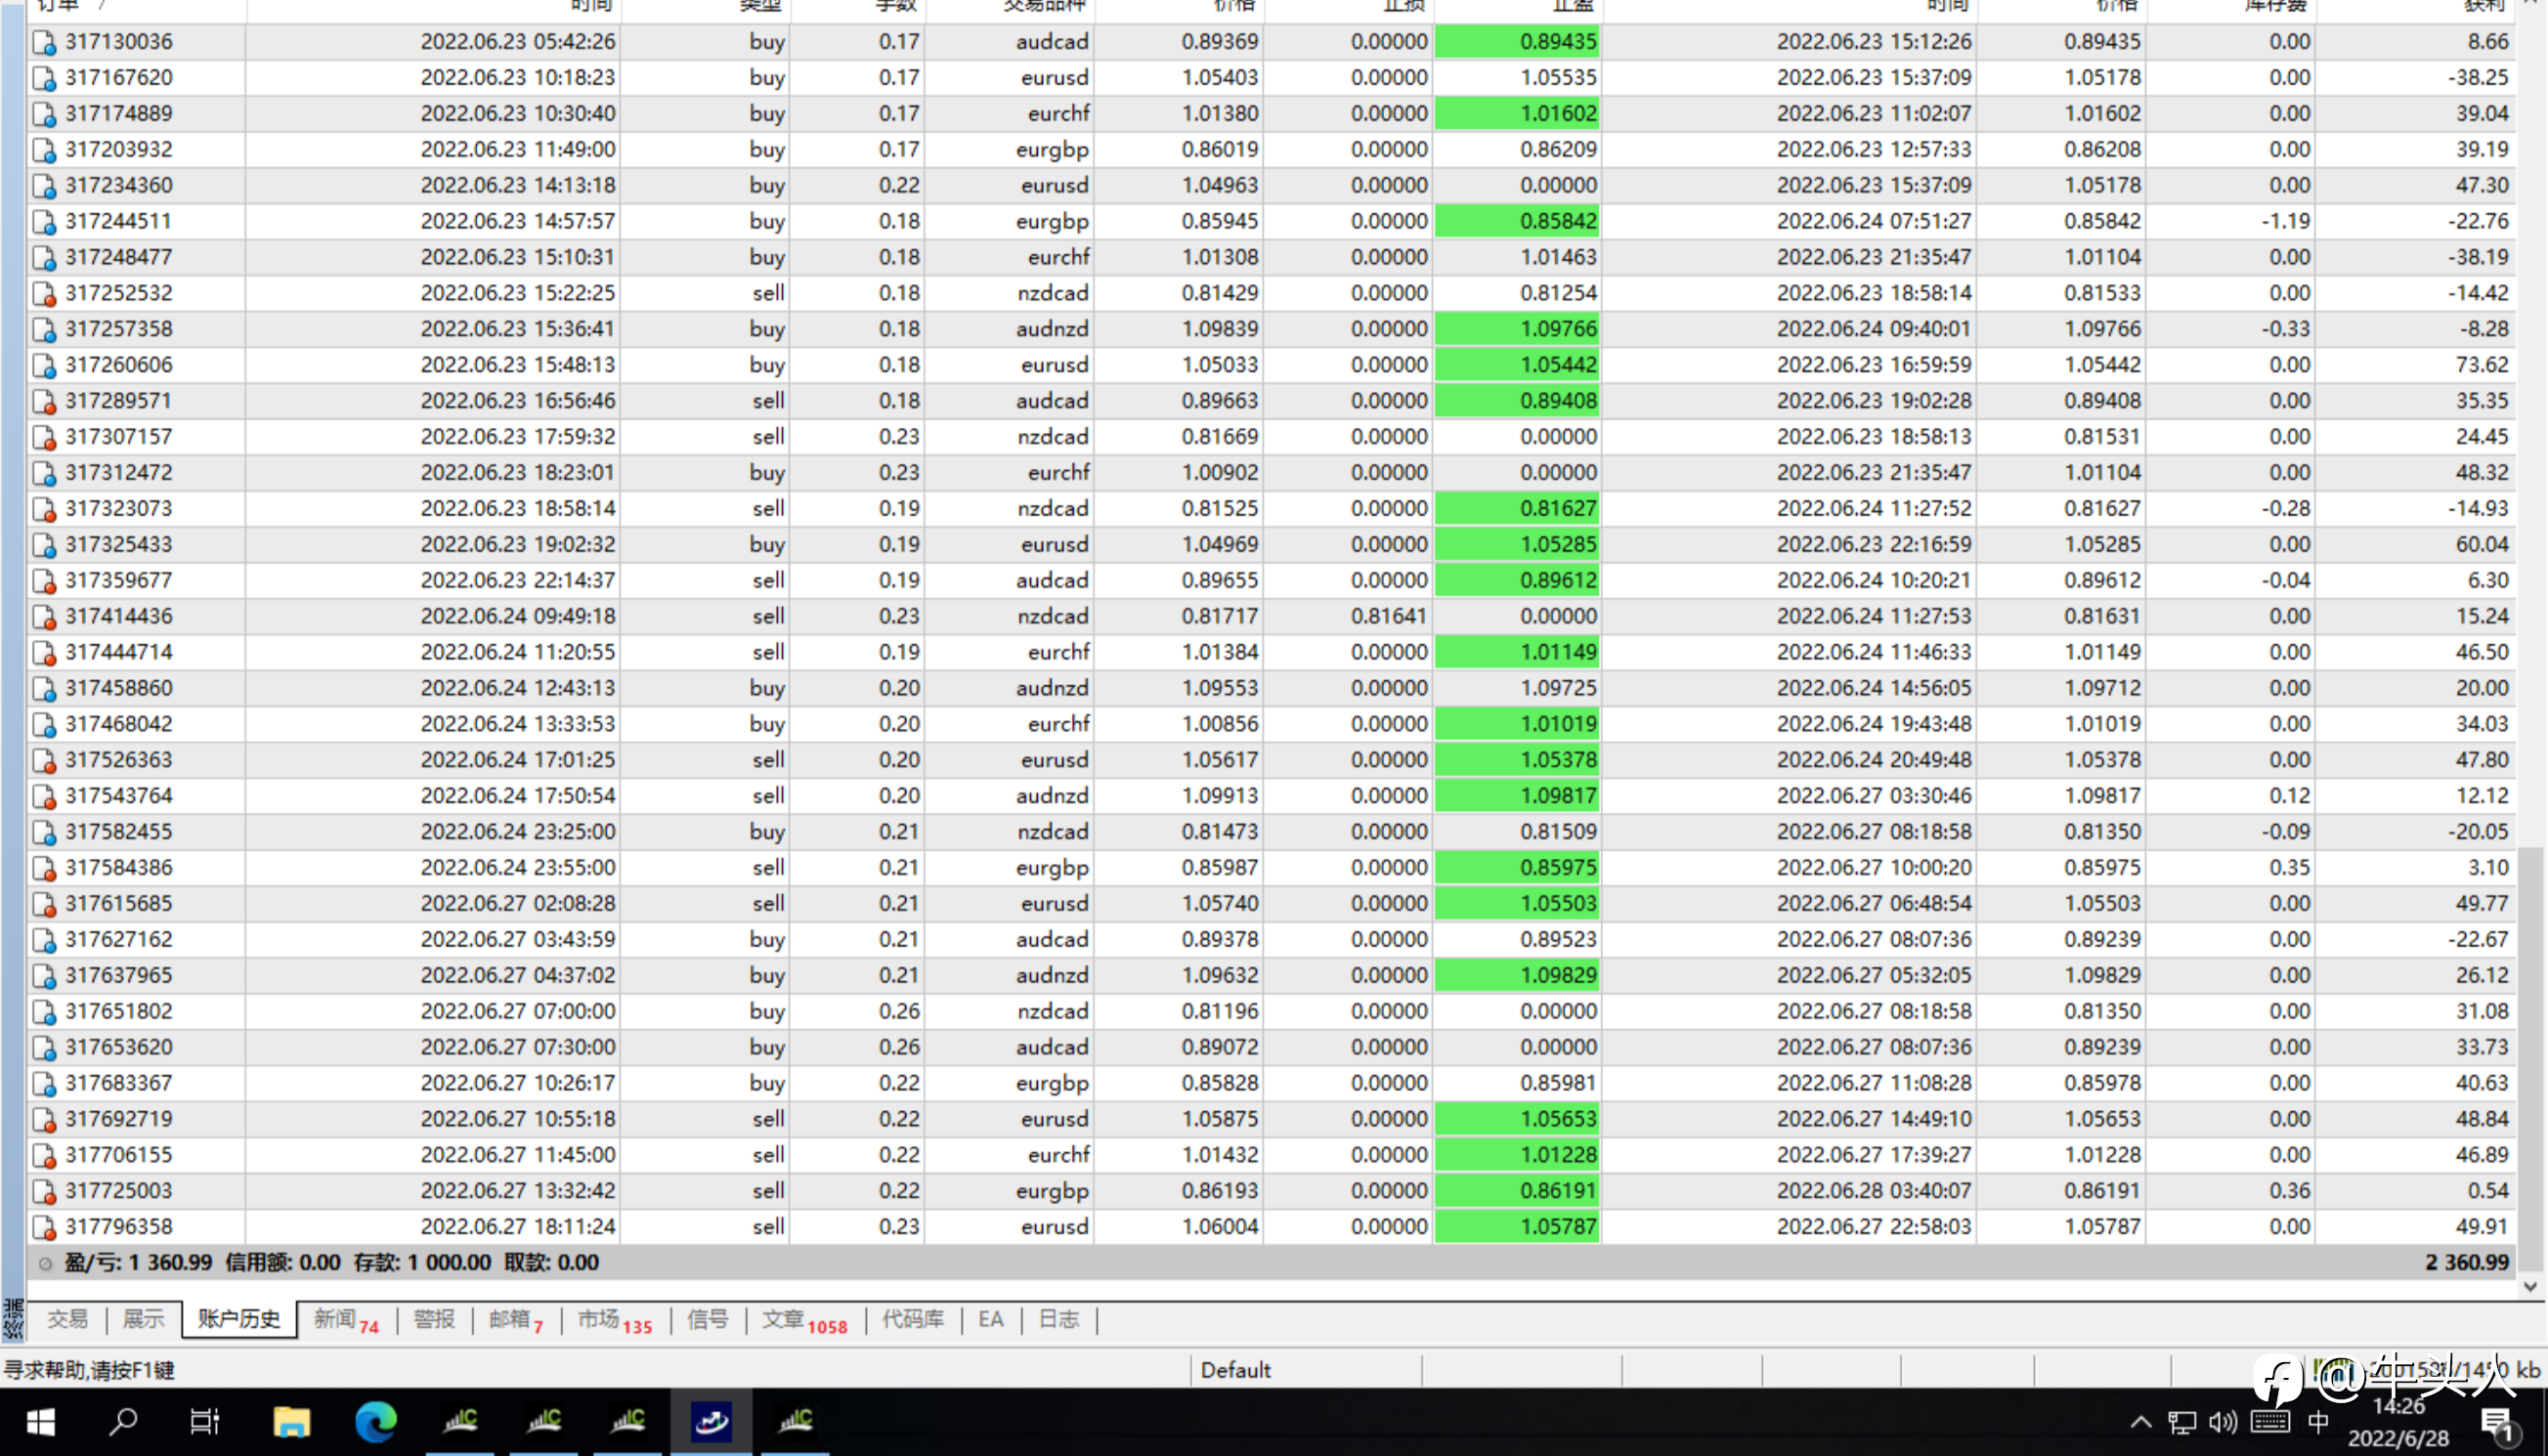Open the 市场 tab
This screenshot has height=1456, width=2548.
click(615, 1320)
